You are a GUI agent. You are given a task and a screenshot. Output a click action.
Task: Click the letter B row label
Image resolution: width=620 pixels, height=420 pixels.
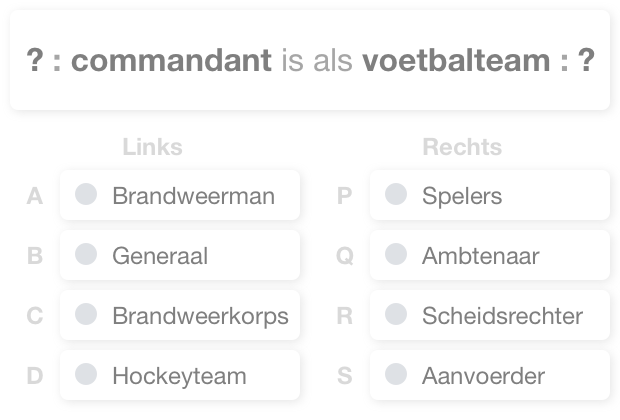[x=35, y=256]
